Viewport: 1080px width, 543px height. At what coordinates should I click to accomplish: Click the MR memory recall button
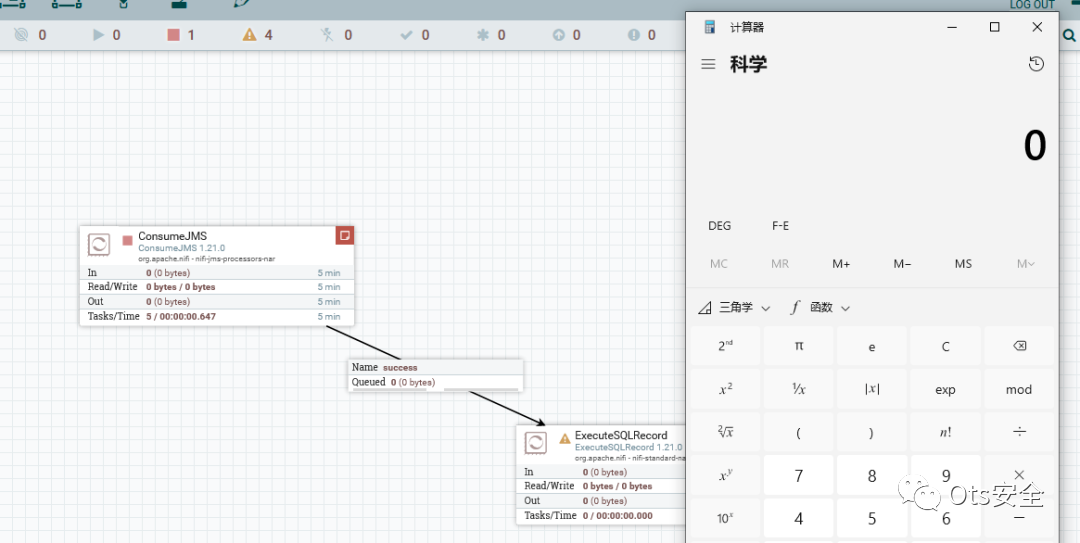(x=780, y=264)
